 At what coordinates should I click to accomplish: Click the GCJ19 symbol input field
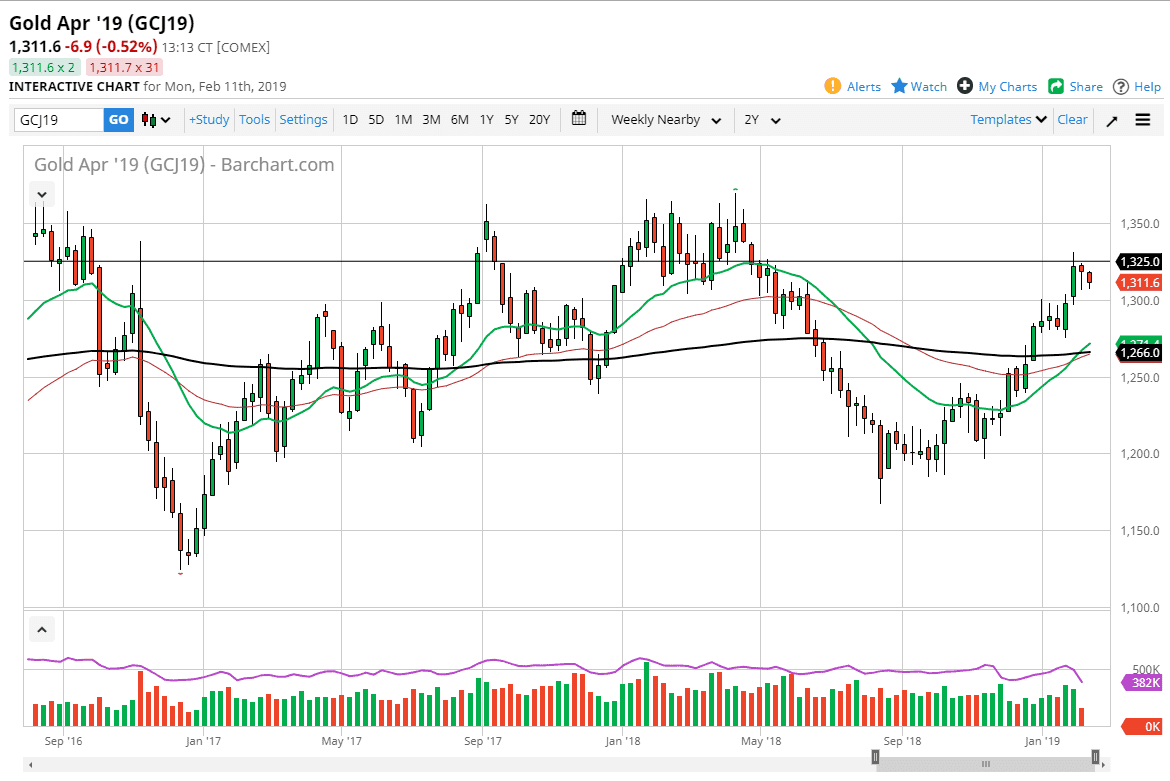59,120
